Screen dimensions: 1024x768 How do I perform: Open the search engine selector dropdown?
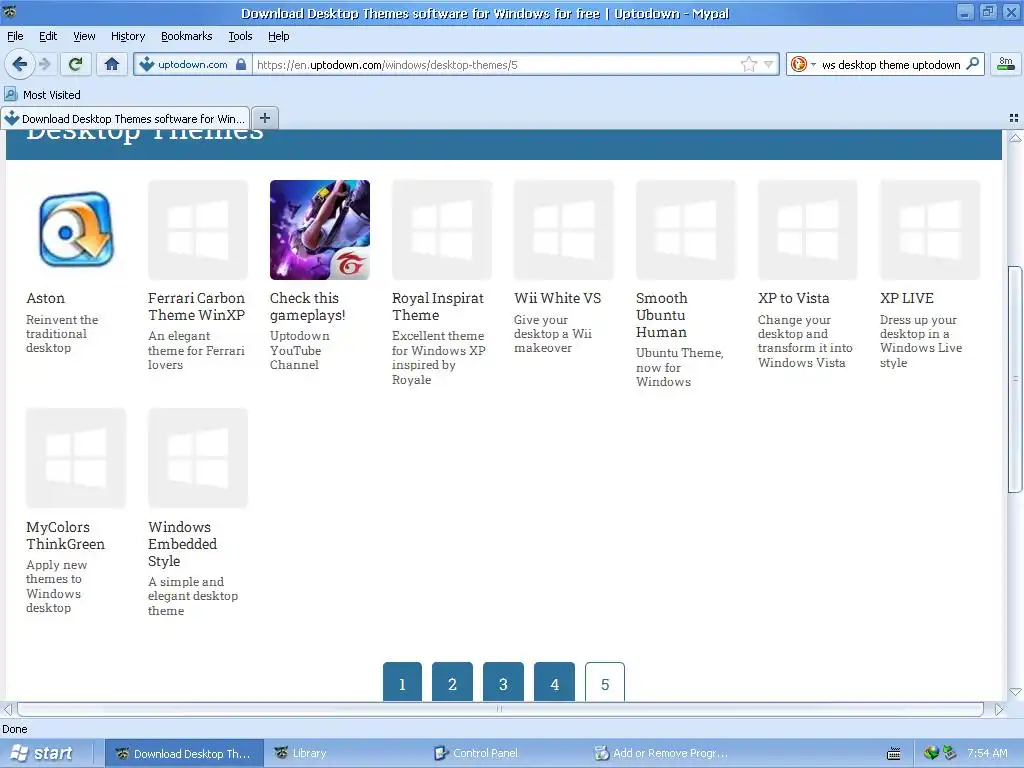pos(803,64)
